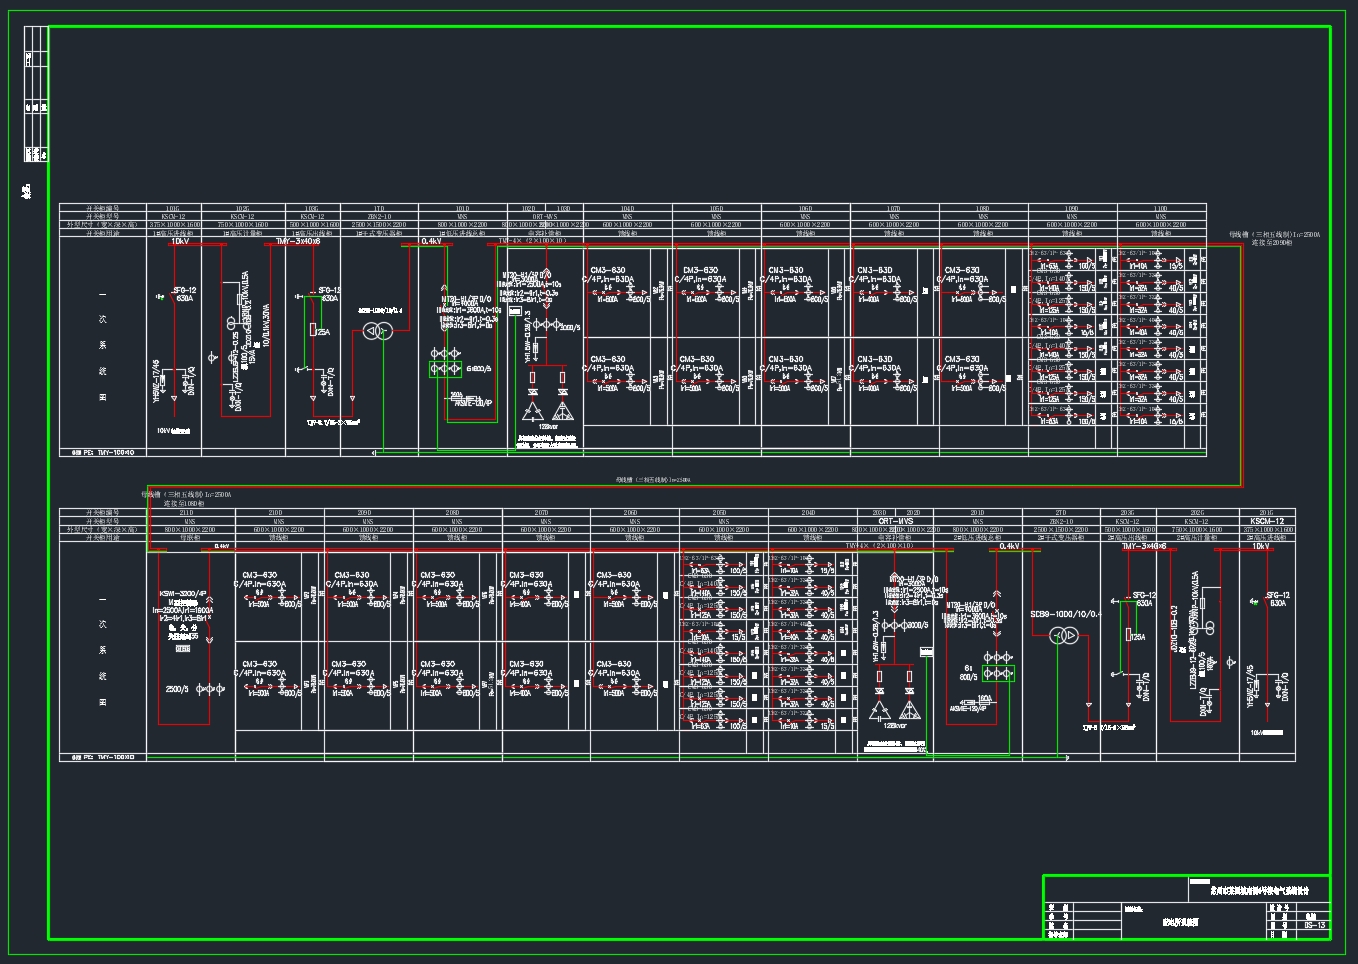
Task: Click the upper transformer symbol beside the 0.4kV bus
Action: [x=378, y=331]
